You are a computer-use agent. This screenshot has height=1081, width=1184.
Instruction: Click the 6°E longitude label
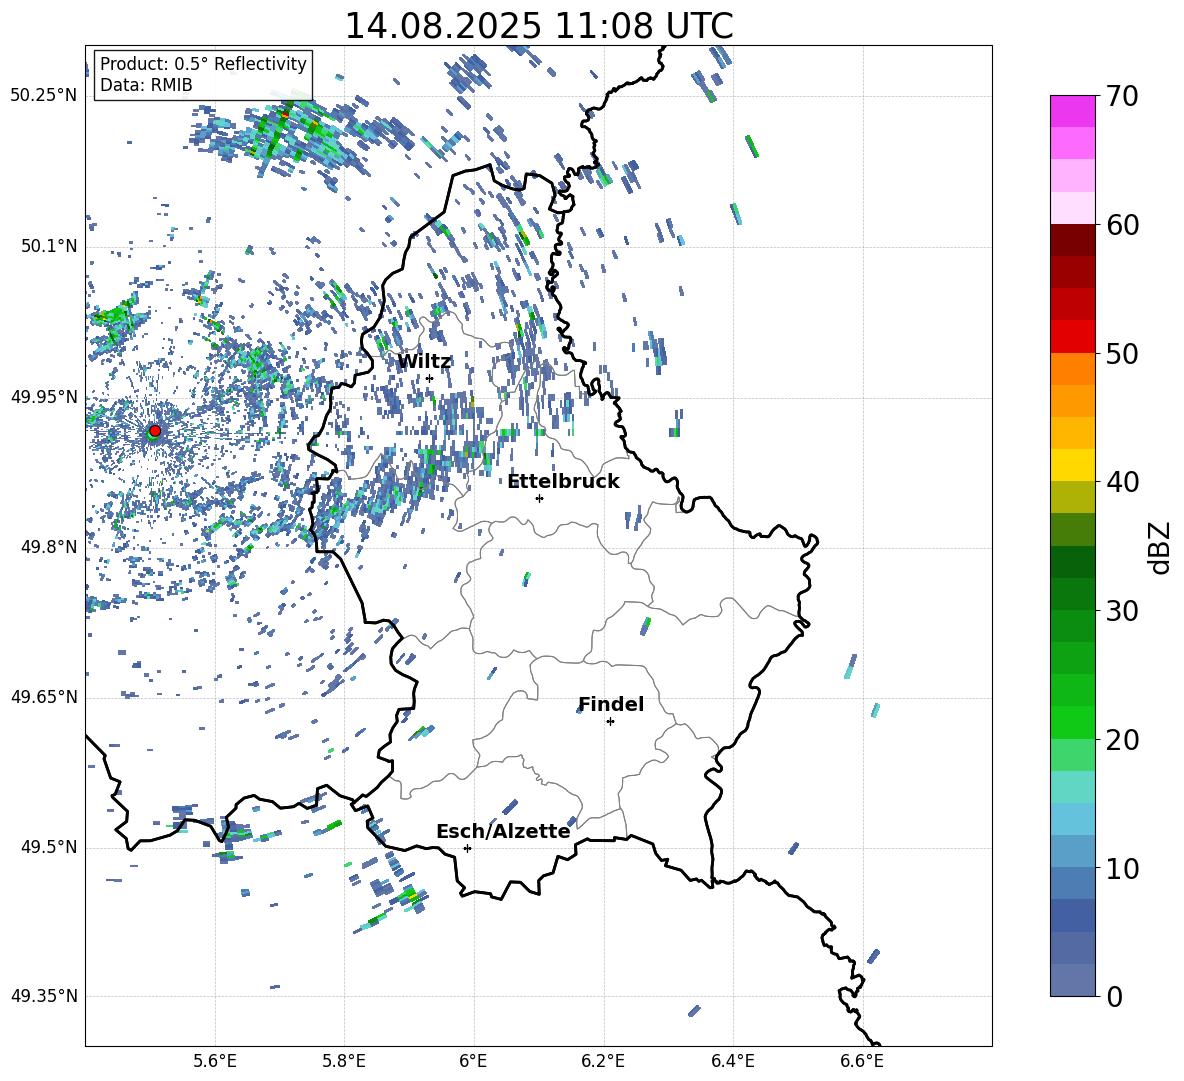473,1061
